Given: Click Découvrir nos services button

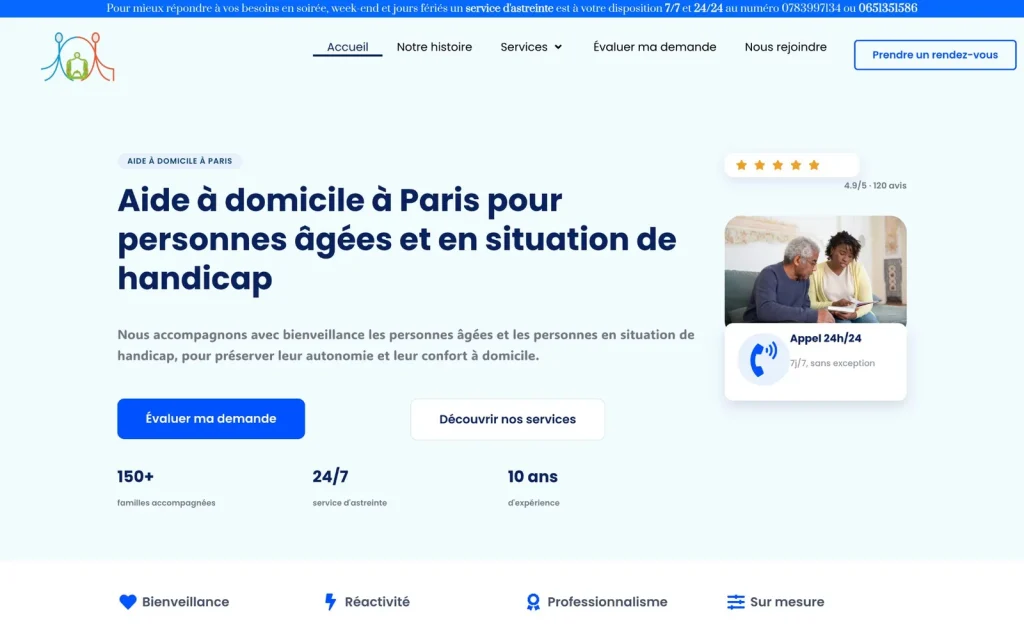Looking at the screenshot, I should click(x=507, y=419).
